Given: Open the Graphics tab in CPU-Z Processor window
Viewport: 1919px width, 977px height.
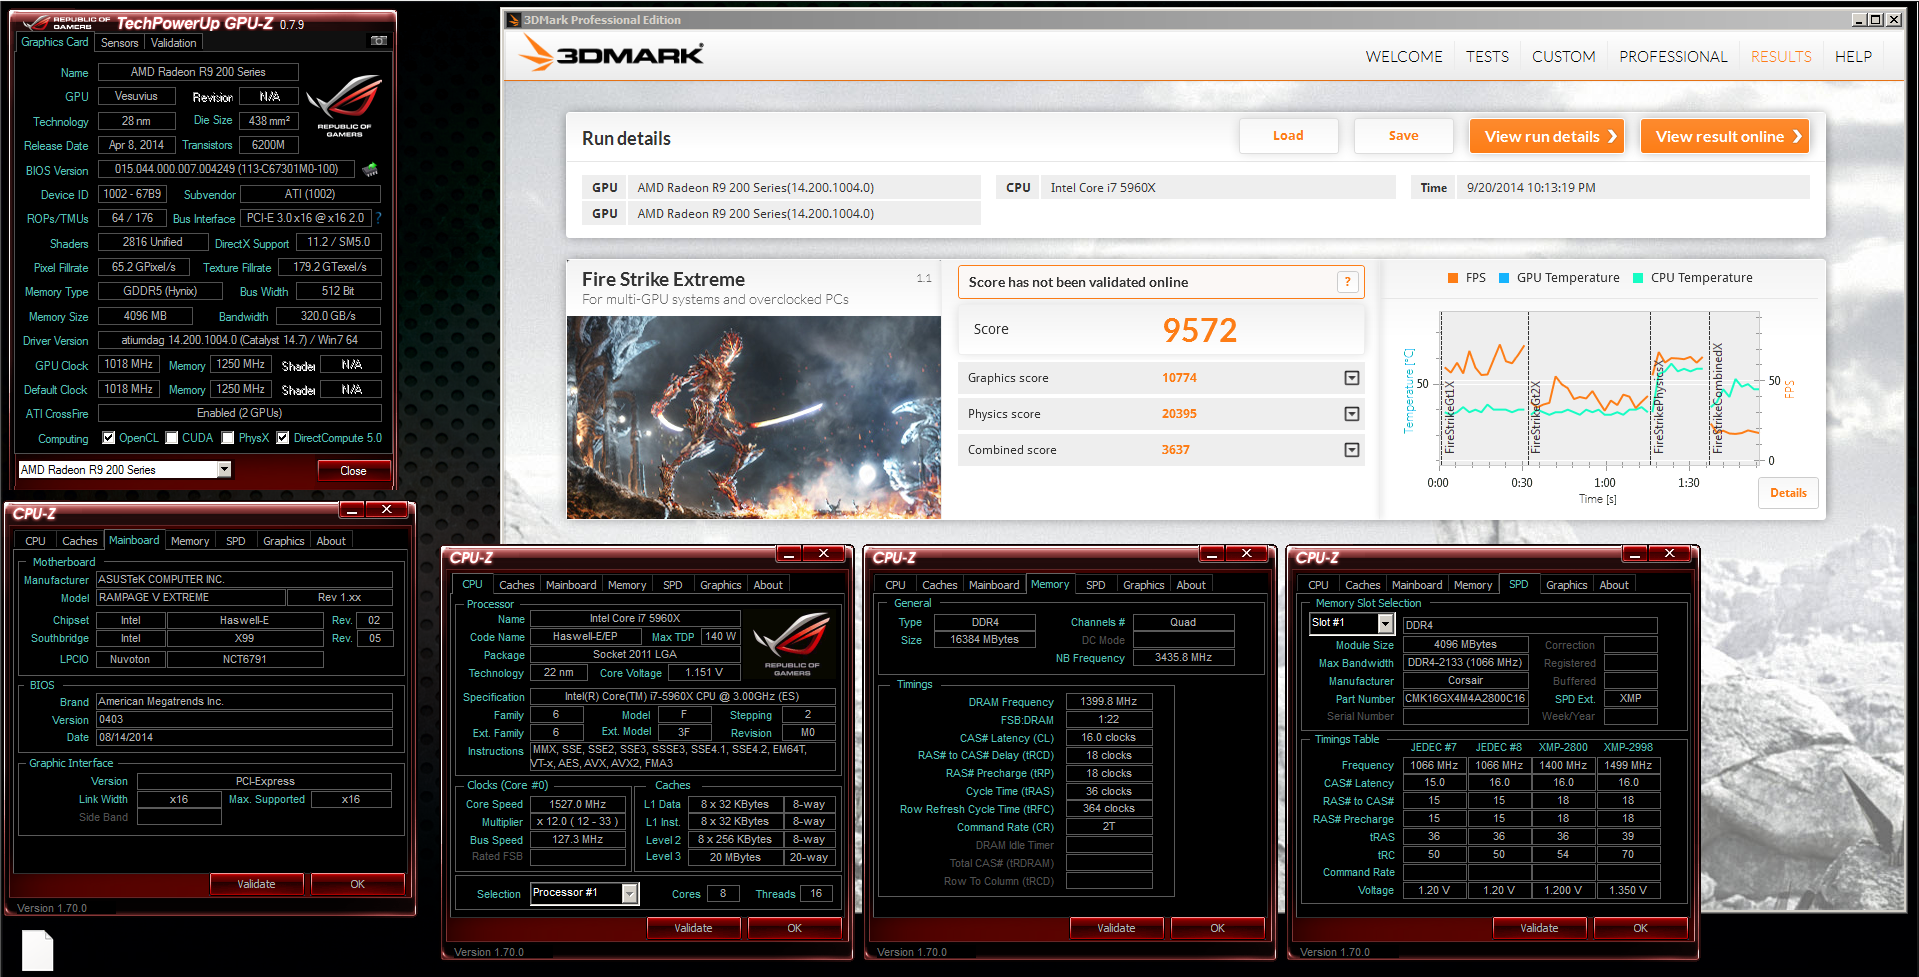Looking at the screenshot, I should coord(720,585).
